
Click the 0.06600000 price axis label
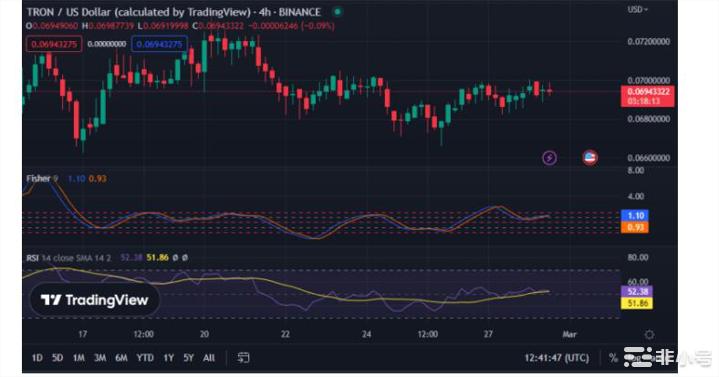pyautogui.click(x=648, y=158)
